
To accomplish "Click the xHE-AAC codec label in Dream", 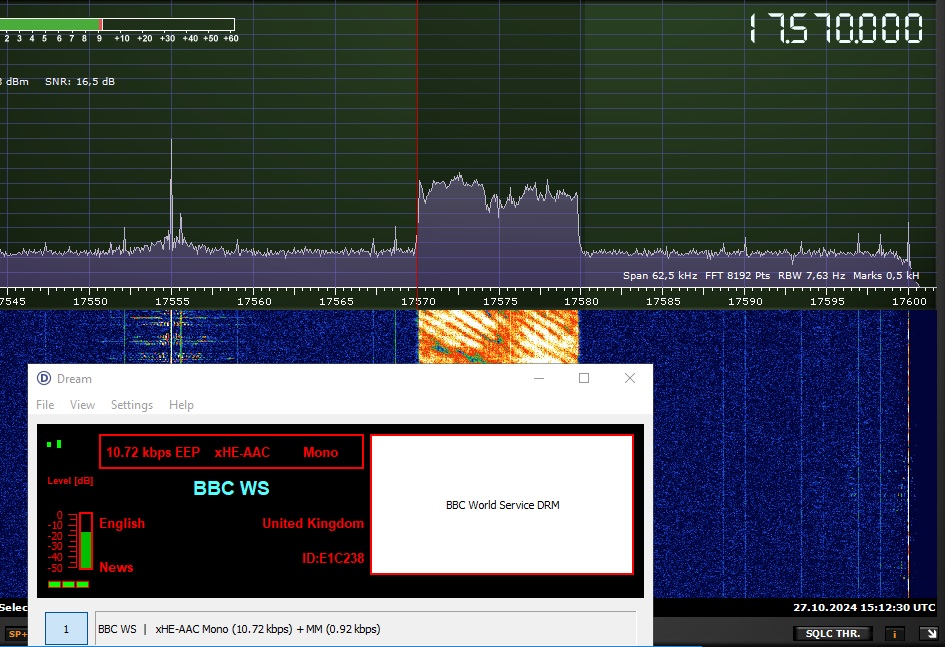I will click(242, 452).
